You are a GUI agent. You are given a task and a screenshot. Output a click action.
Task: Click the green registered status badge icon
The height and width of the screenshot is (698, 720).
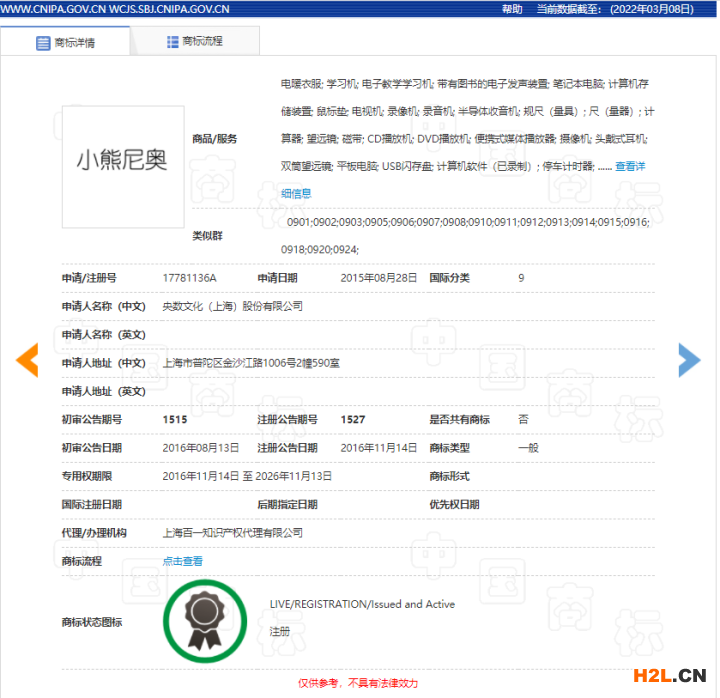(205, 622)
